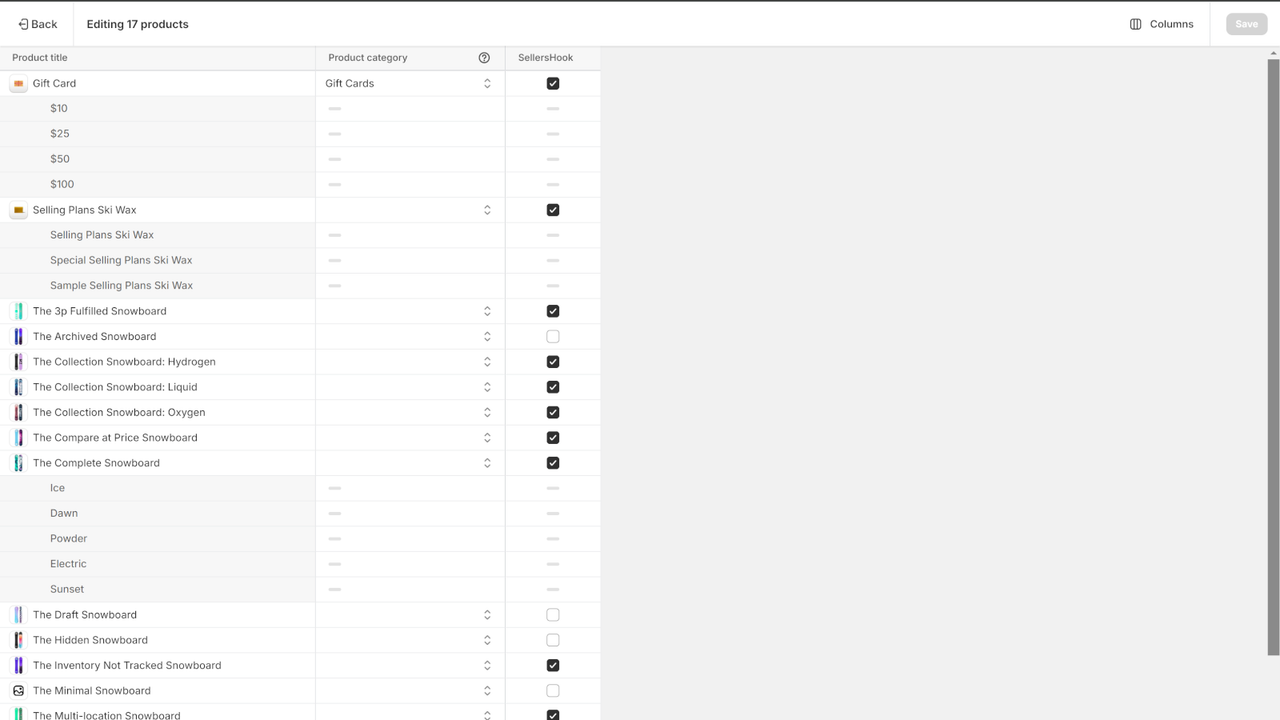Image resolution: width=1280 pixels, height=720 pixels.
Task: Click The 3p Fulfilled Snowboard thumbnail
Action: click(x=18, y=311)
